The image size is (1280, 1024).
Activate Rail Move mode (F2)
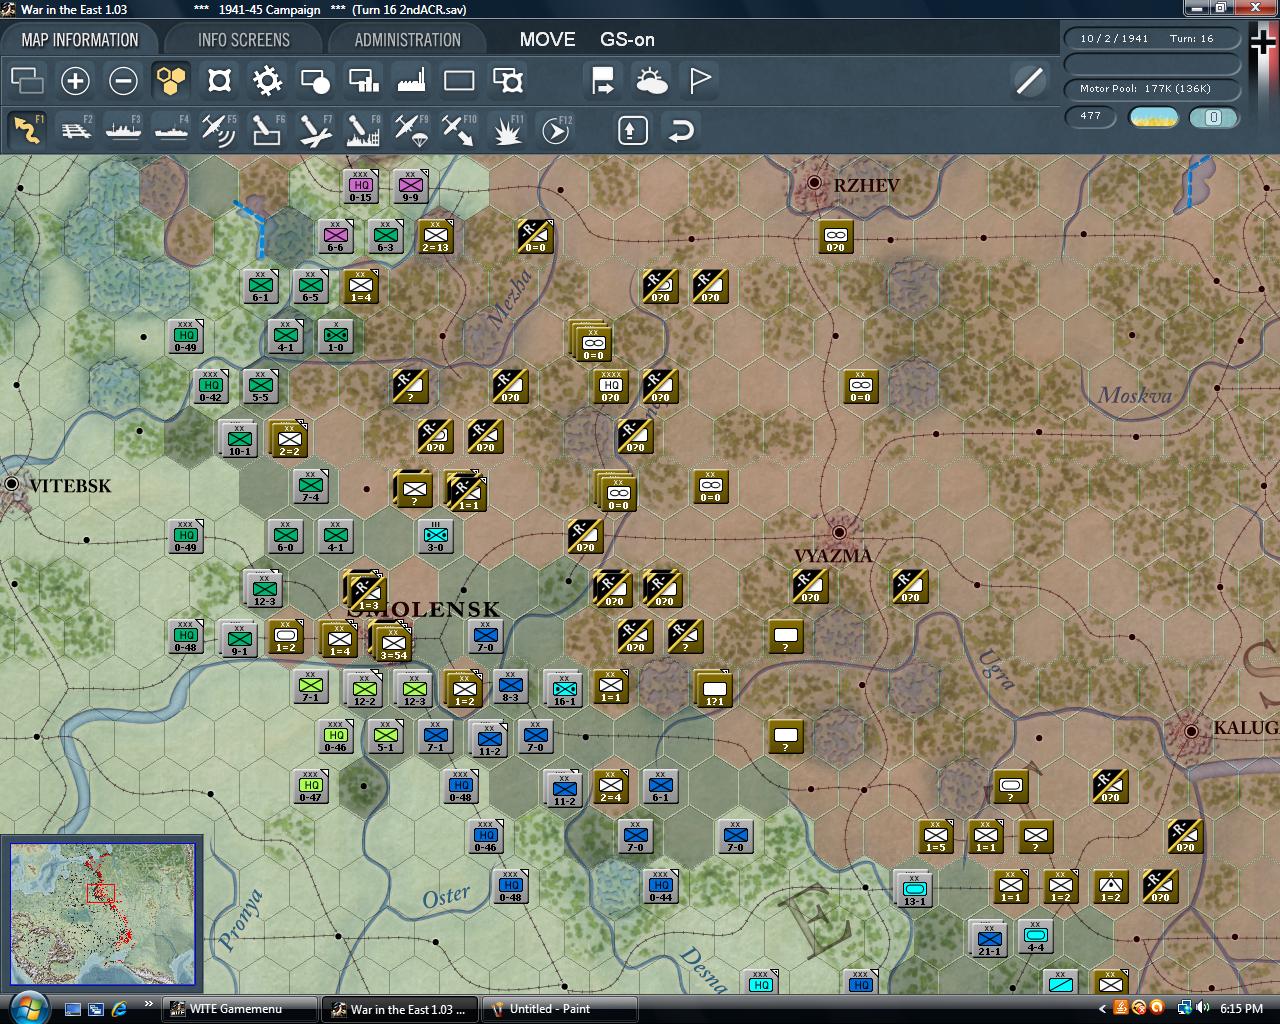(x=75, y=130)
